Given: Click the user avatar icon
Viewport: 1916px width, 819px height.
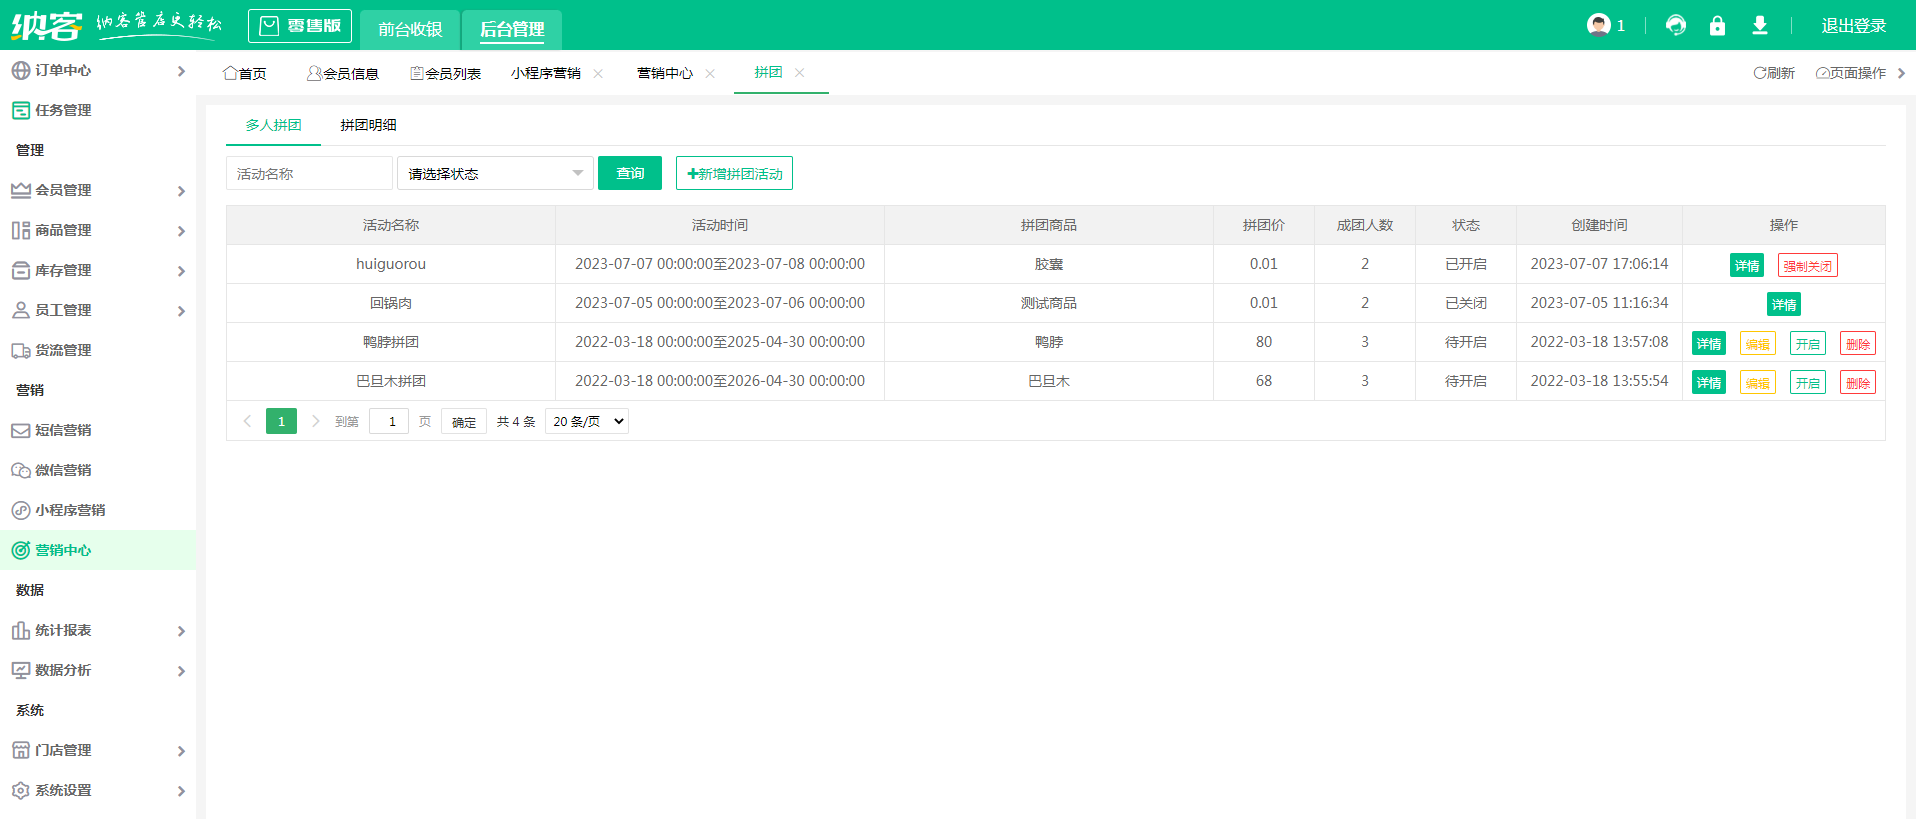Looking at the screenshot, I should pos(1598,25).
